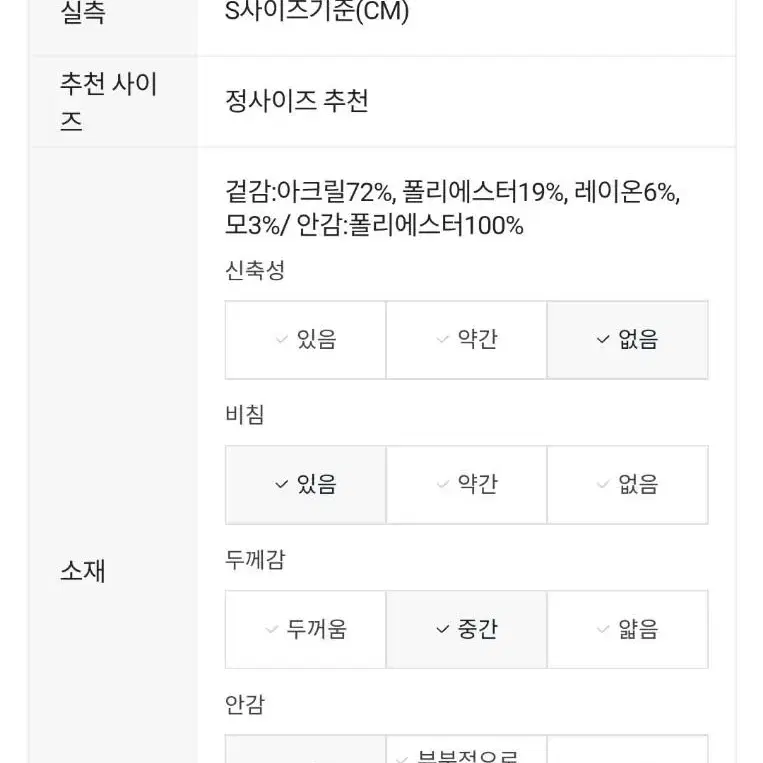Click the 소재 row label
Image resolution: width=763 pixels, height=763 pixels.
click(x=82, y=570)
